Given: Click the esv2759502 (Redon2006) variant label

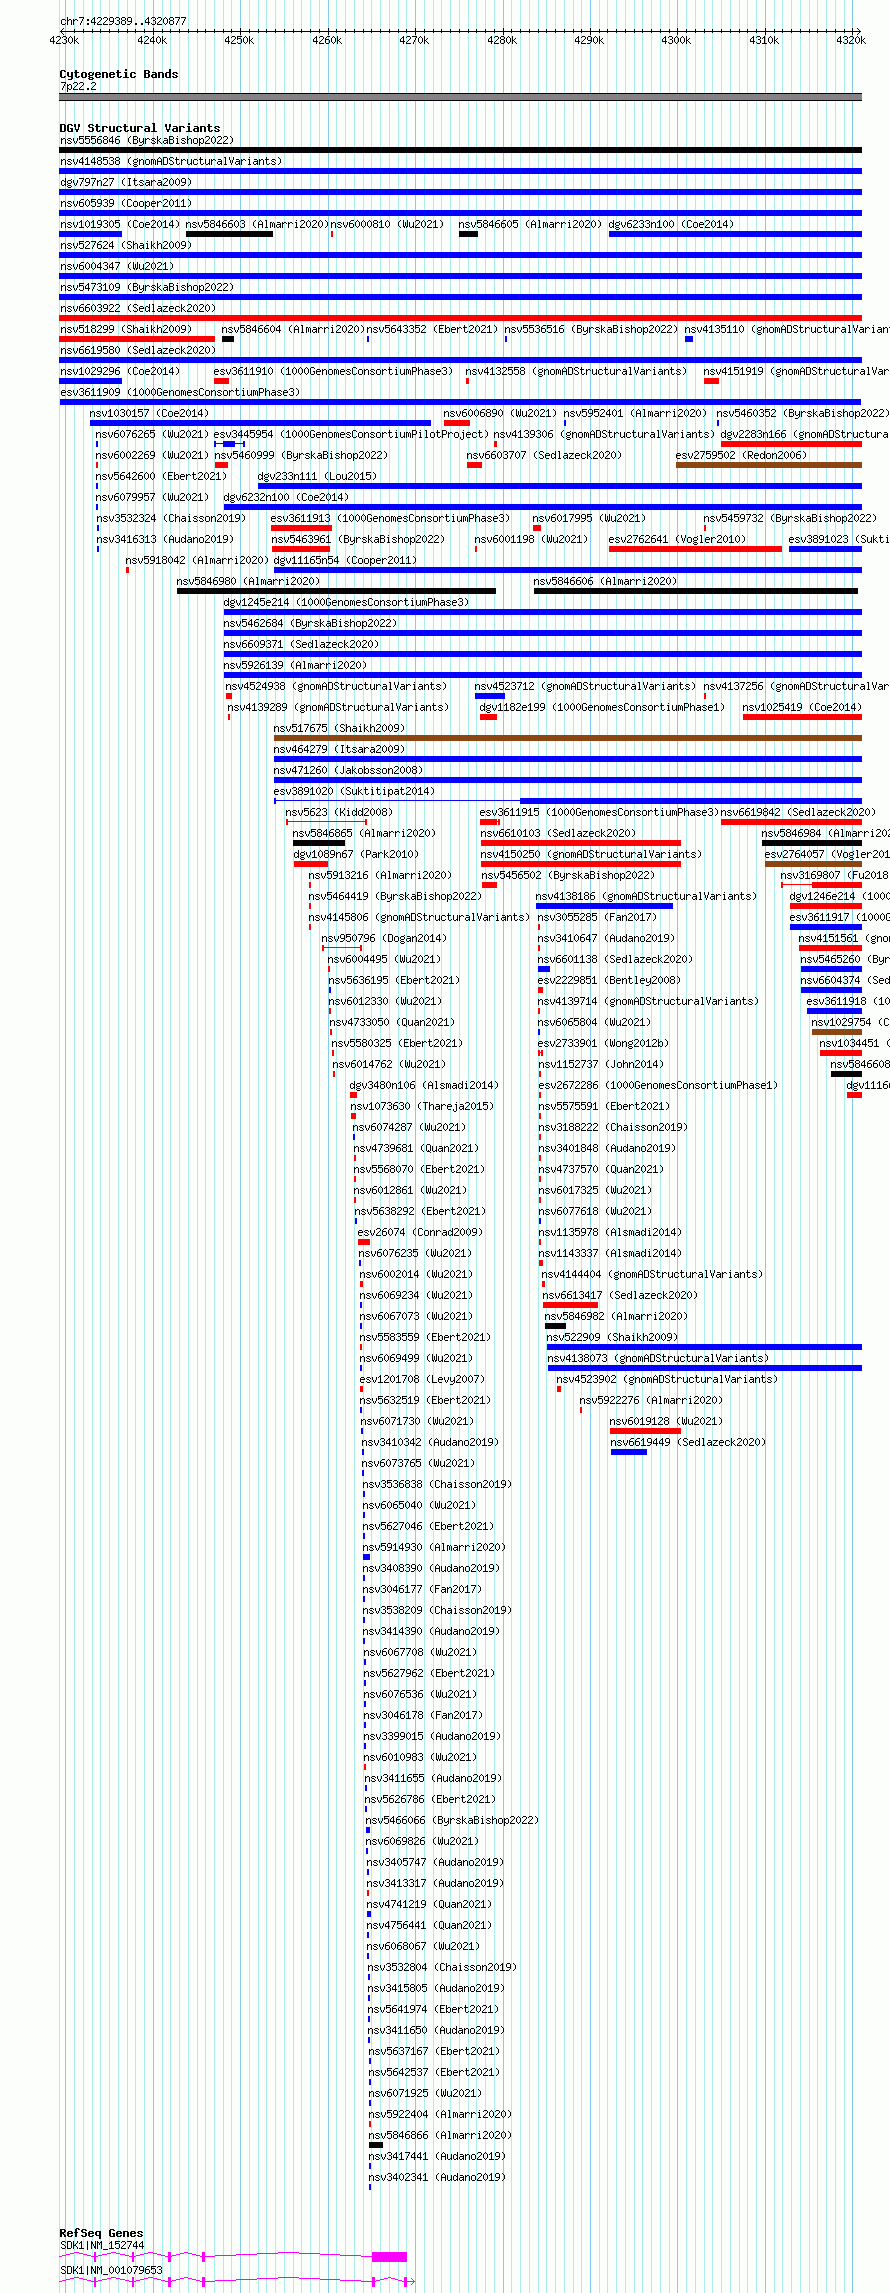Looking at the screenshot, I should (741, 456).
